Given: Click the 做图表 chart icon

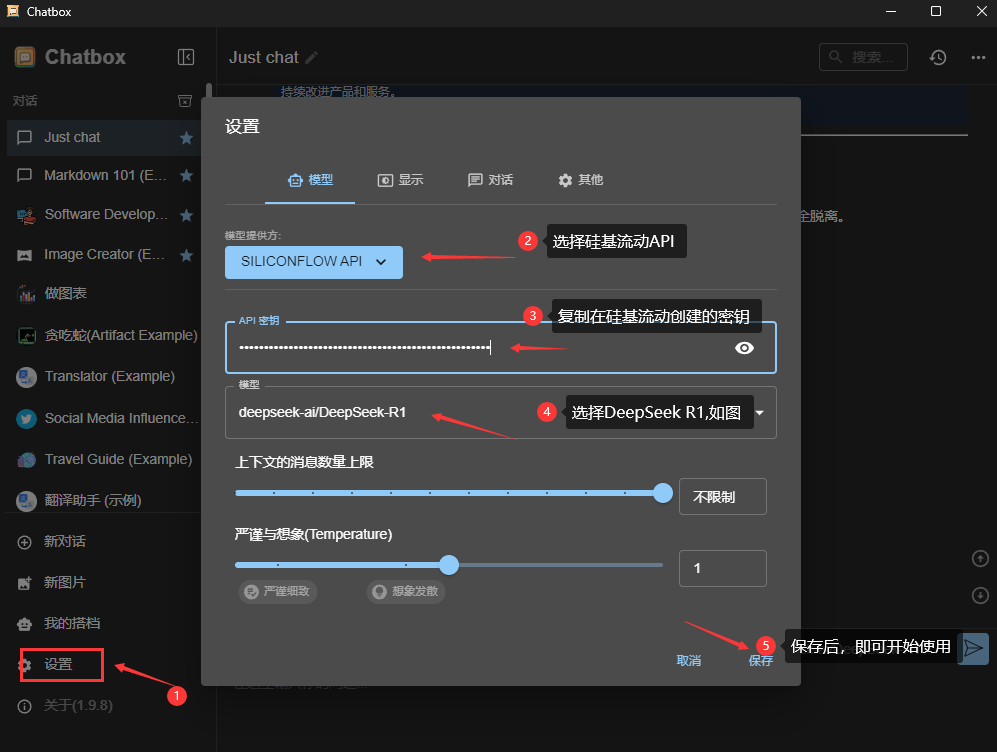Looking at the screenshot, I should point(26,294).
